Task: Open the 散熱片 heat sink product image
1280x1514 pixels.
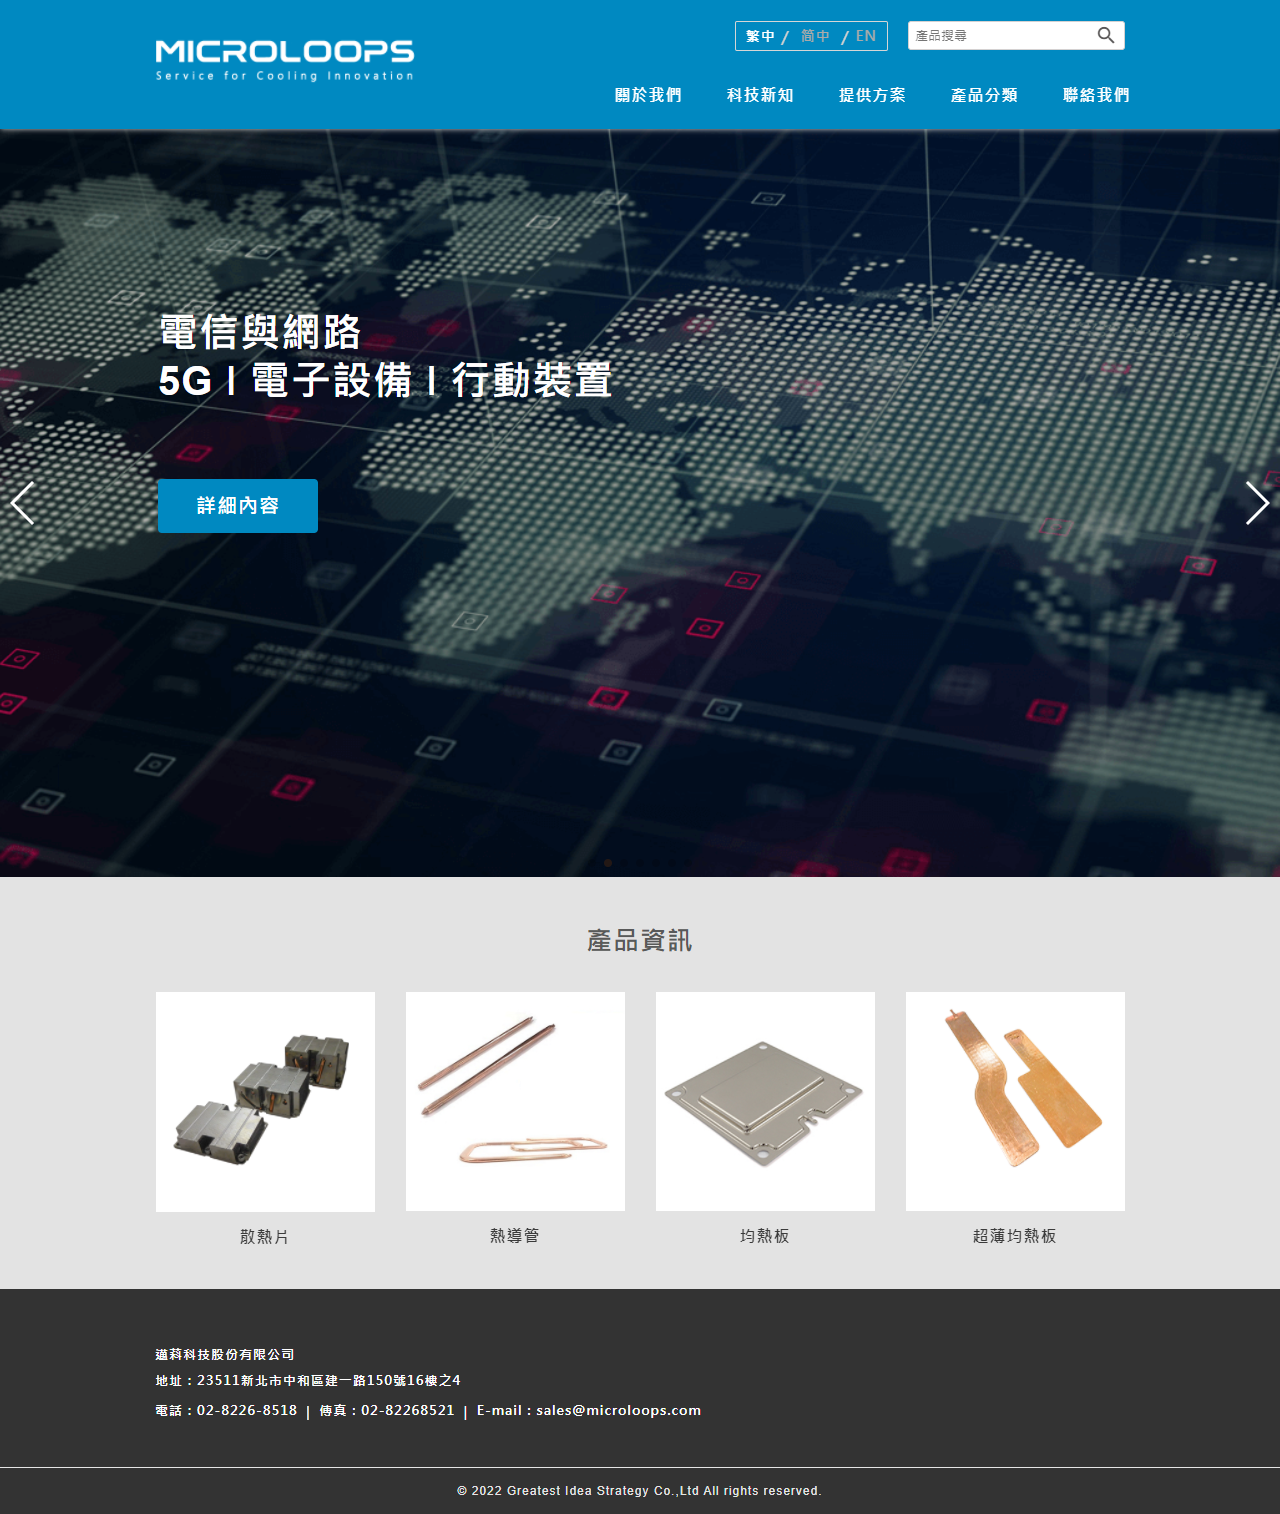Action: [x=265, y=1102]
